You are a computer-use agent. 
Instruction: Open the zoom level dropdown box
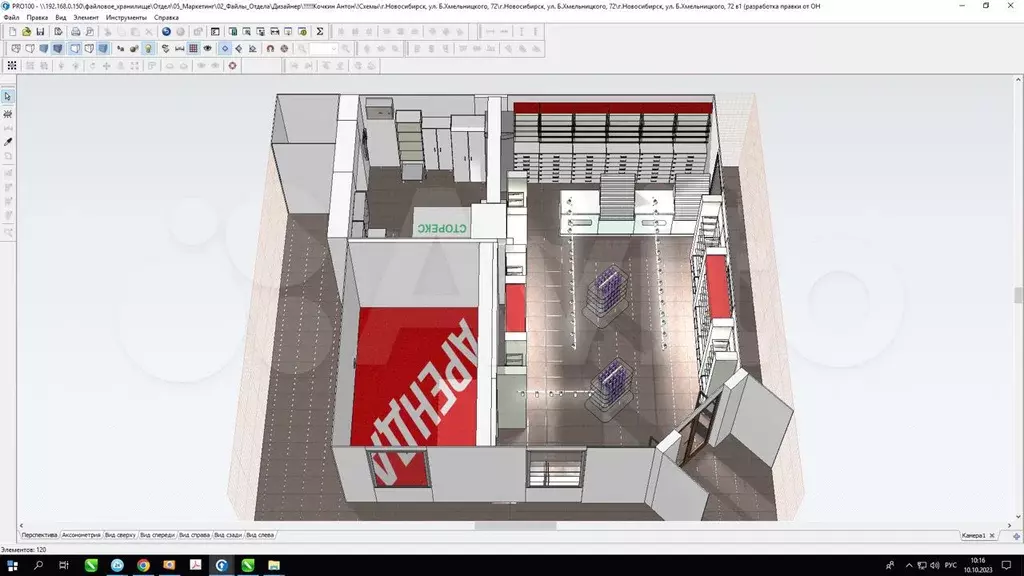click(x=324, y=48)
